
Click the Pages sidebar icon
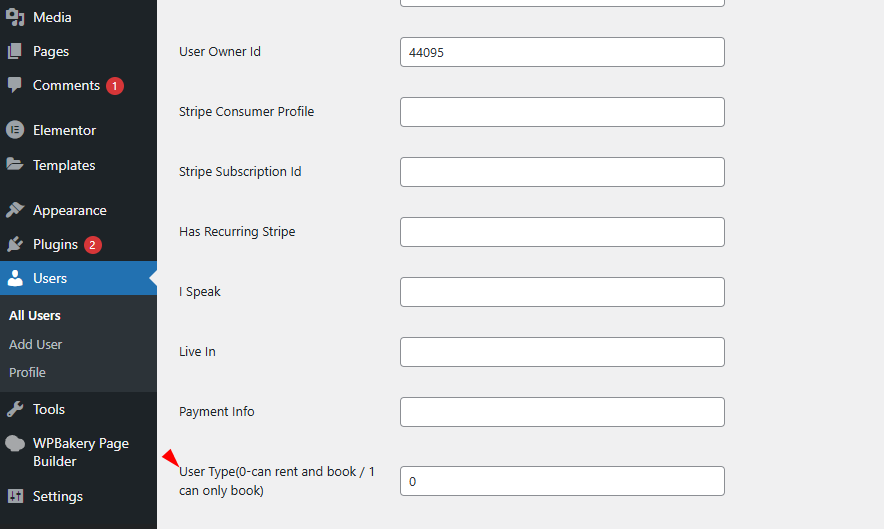(x=15, y=51)
